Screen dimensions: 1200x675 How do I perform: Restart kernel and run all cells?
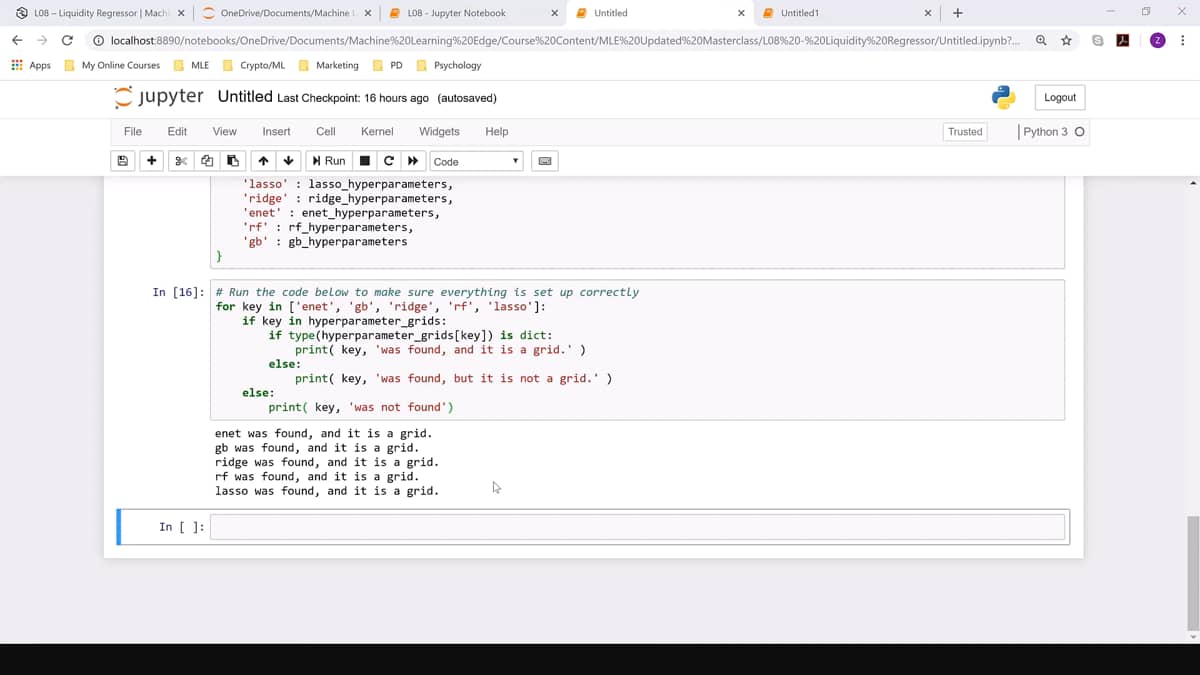(412, 161)
